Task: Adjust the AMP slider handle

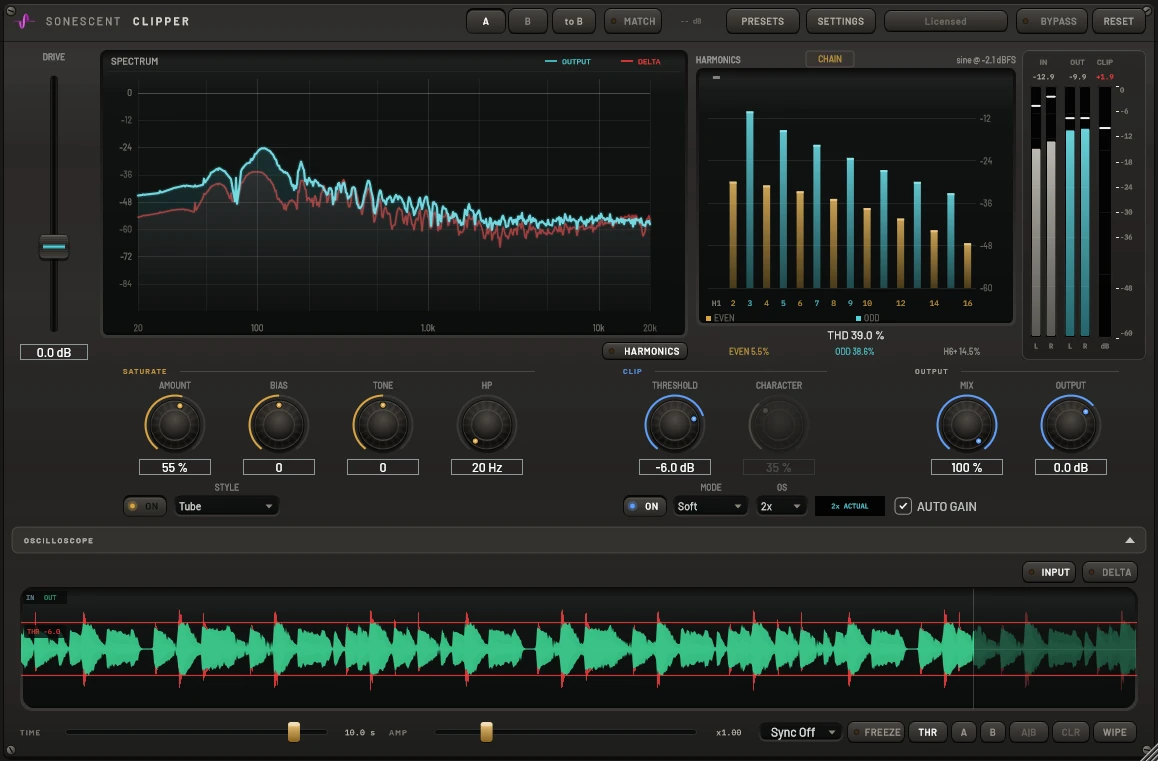Action: (x=486, y=732)
